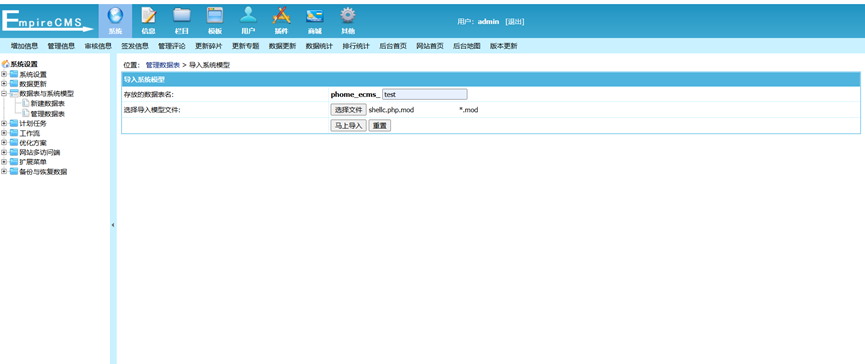Open 增加信息 in the shortcut bar
This screenshot has height=364, width=865.
coord(24,46)
